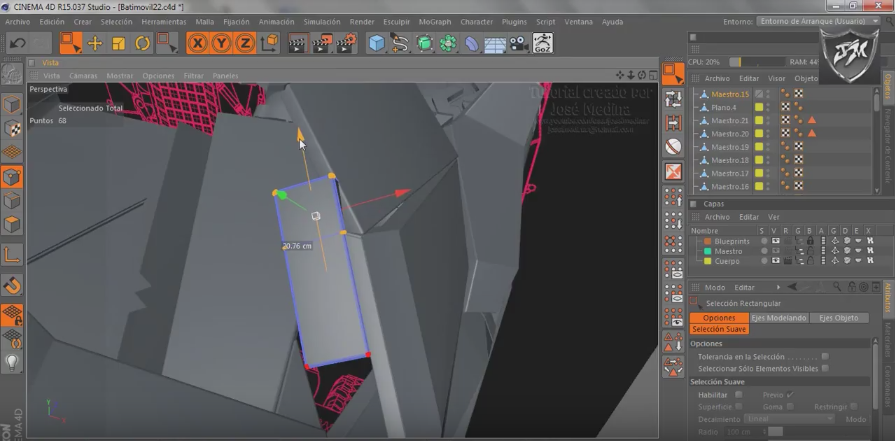Open Edit Render Settings gear clapperboard
895x441 pixels.
click(346, 43)
